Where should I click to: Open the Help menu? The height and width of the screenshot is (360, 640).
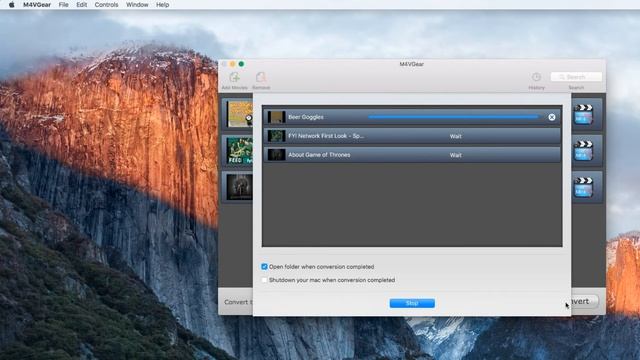pyautogui.click(x=162, y=5)
